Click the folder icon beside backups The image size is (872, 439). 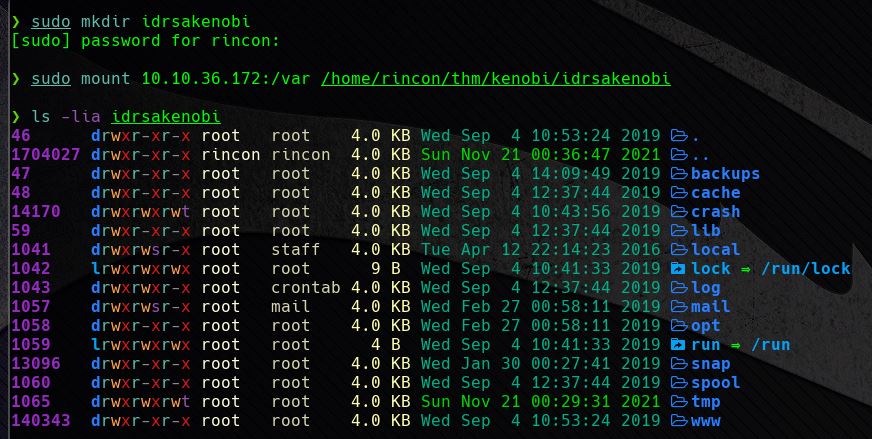(x=680, y=174)
